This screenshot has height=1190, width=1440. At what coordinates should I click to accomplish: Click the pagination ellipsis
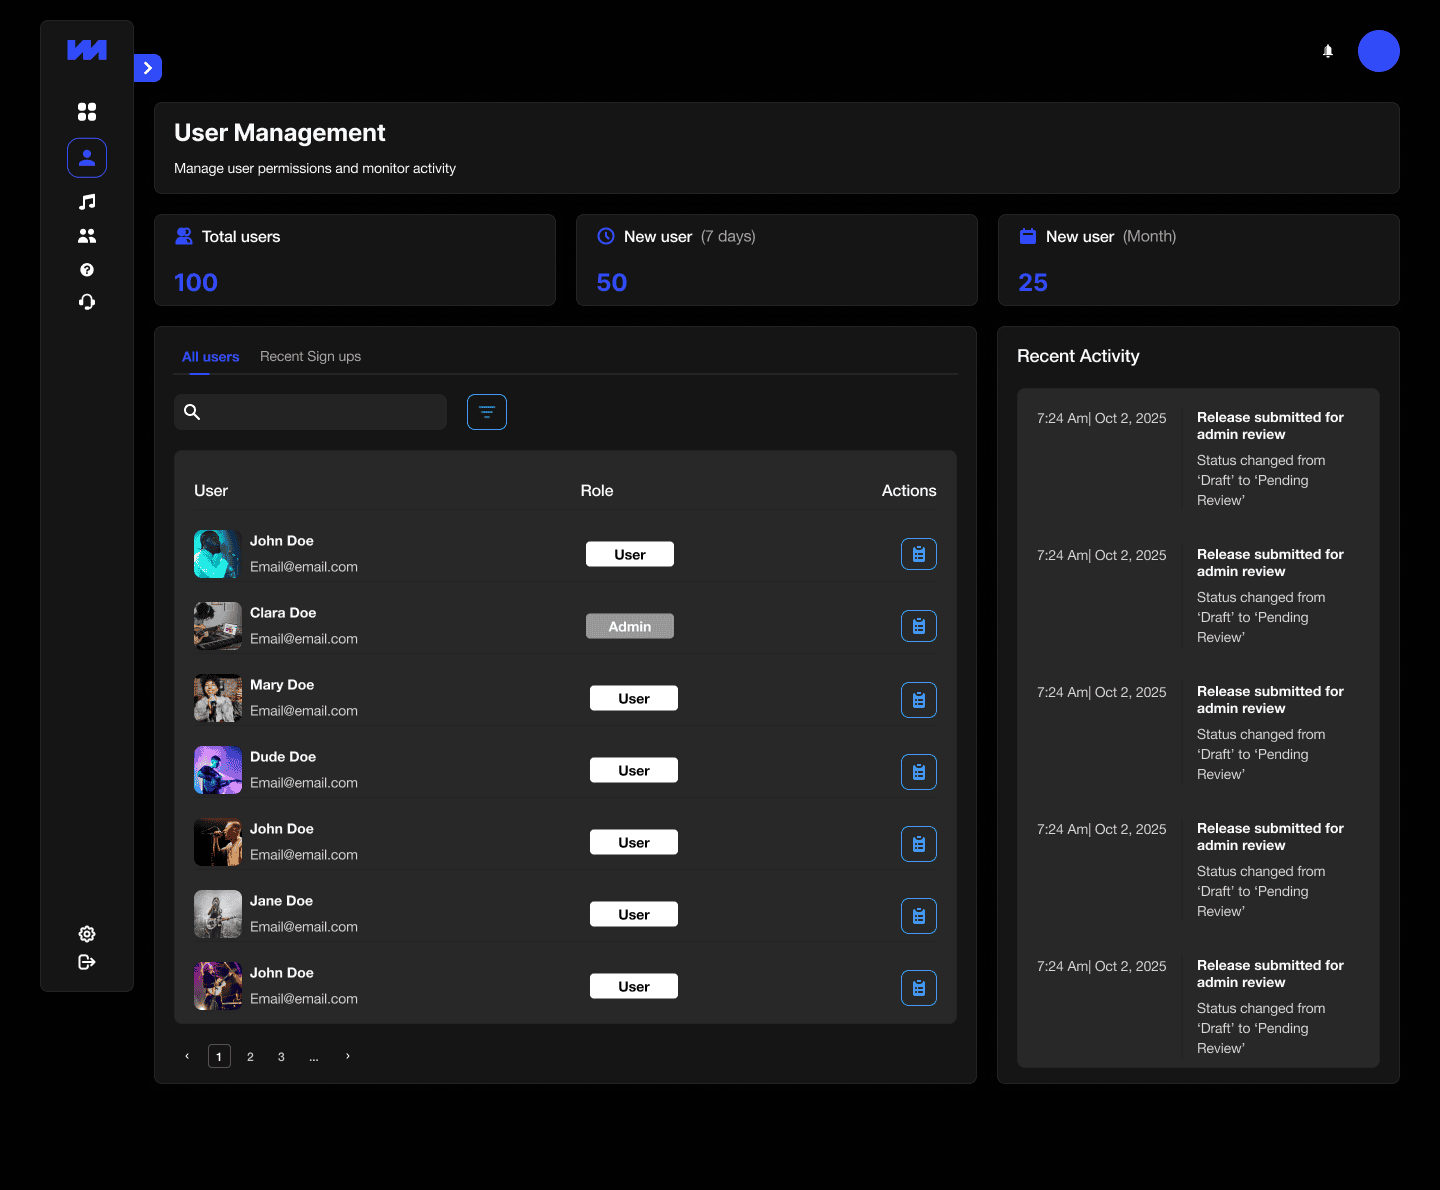click(x=314, y=1057)
